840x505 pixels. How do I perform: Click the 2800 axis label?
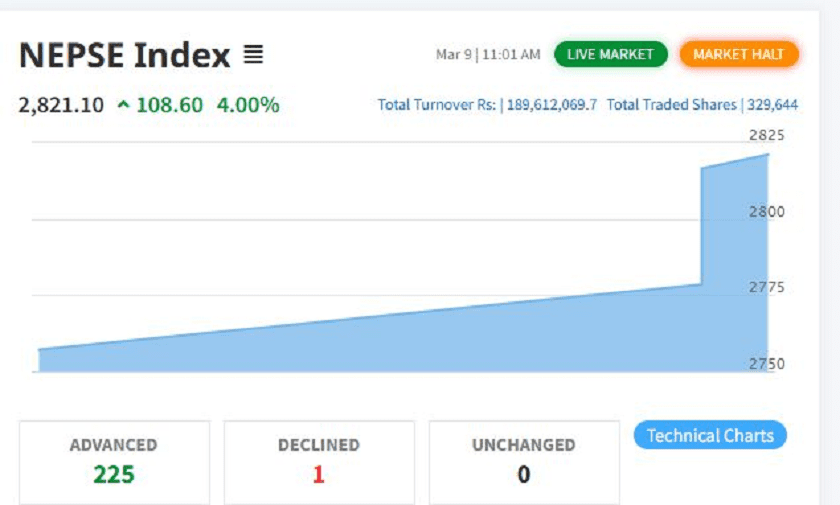click(766, 212)
